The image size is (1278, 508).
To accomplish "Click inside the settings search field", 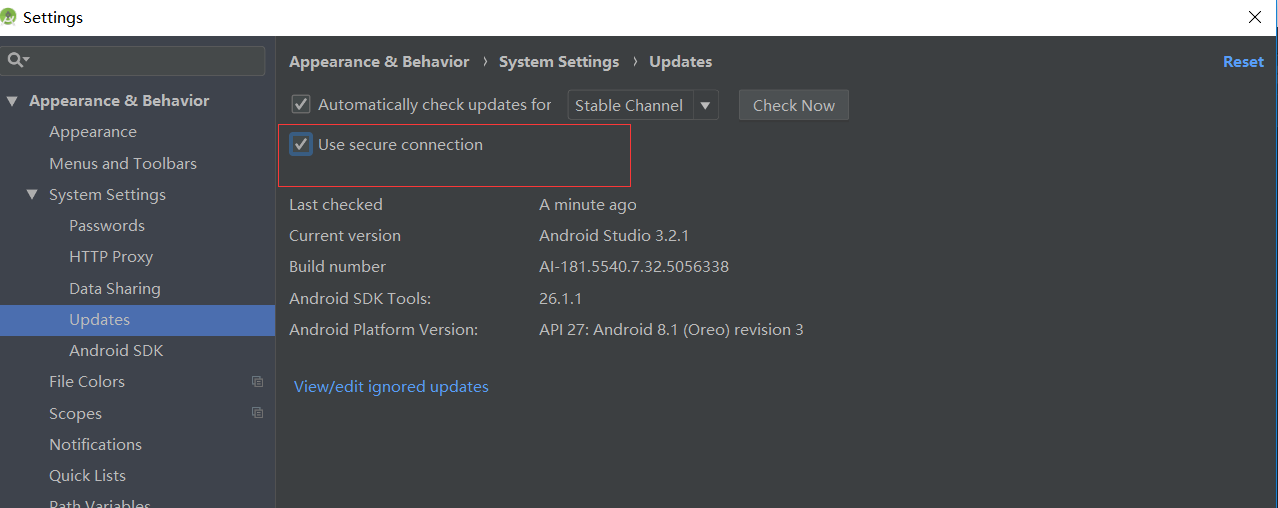I will pyautogui.click(x=145, y=61).
